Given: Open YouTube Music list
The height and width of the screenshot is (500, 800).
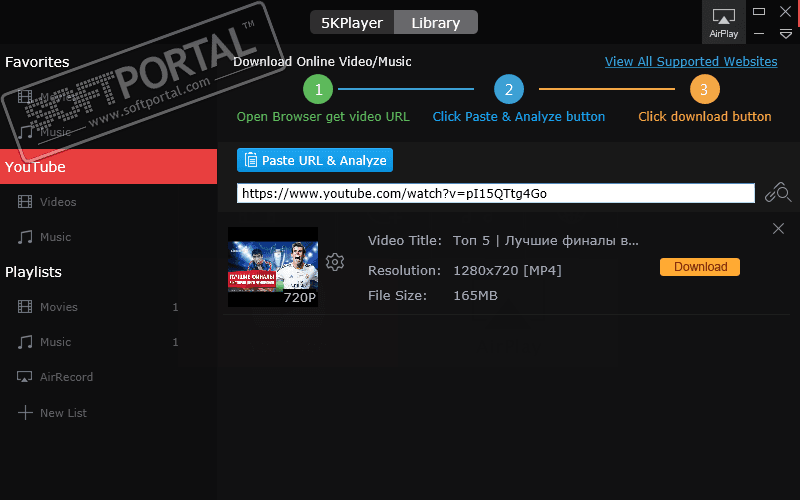Looking at the screenshot, I should click(x=55, y=237).
